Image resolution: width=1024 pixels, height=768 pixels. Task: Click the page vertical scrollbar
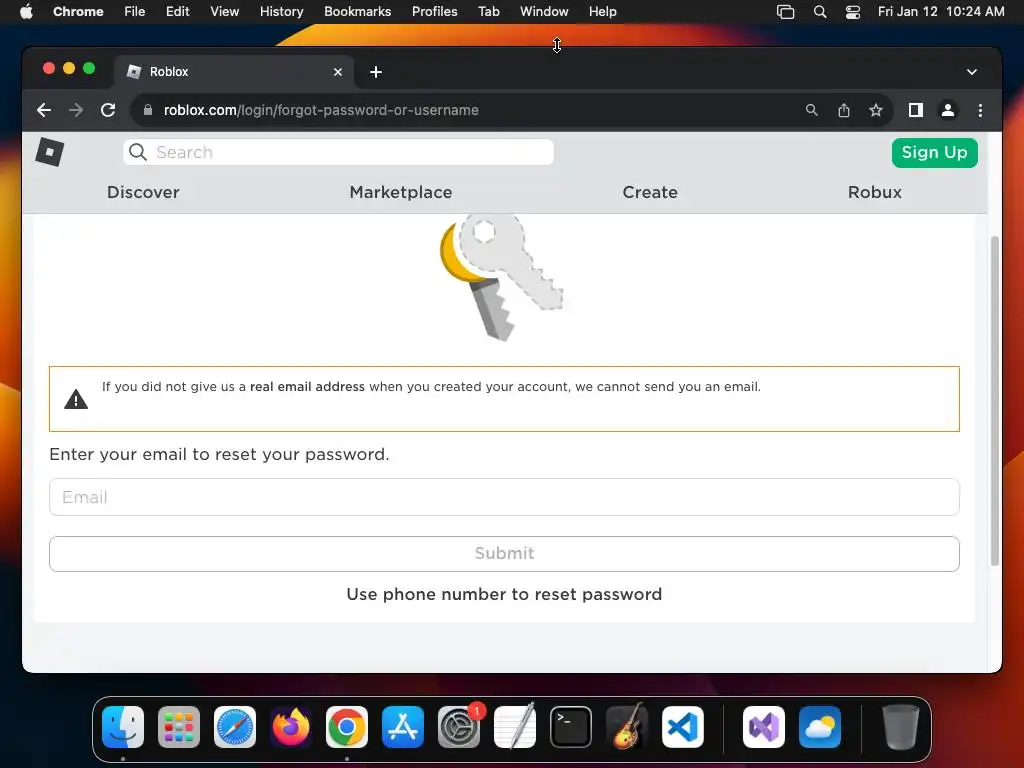995,402
